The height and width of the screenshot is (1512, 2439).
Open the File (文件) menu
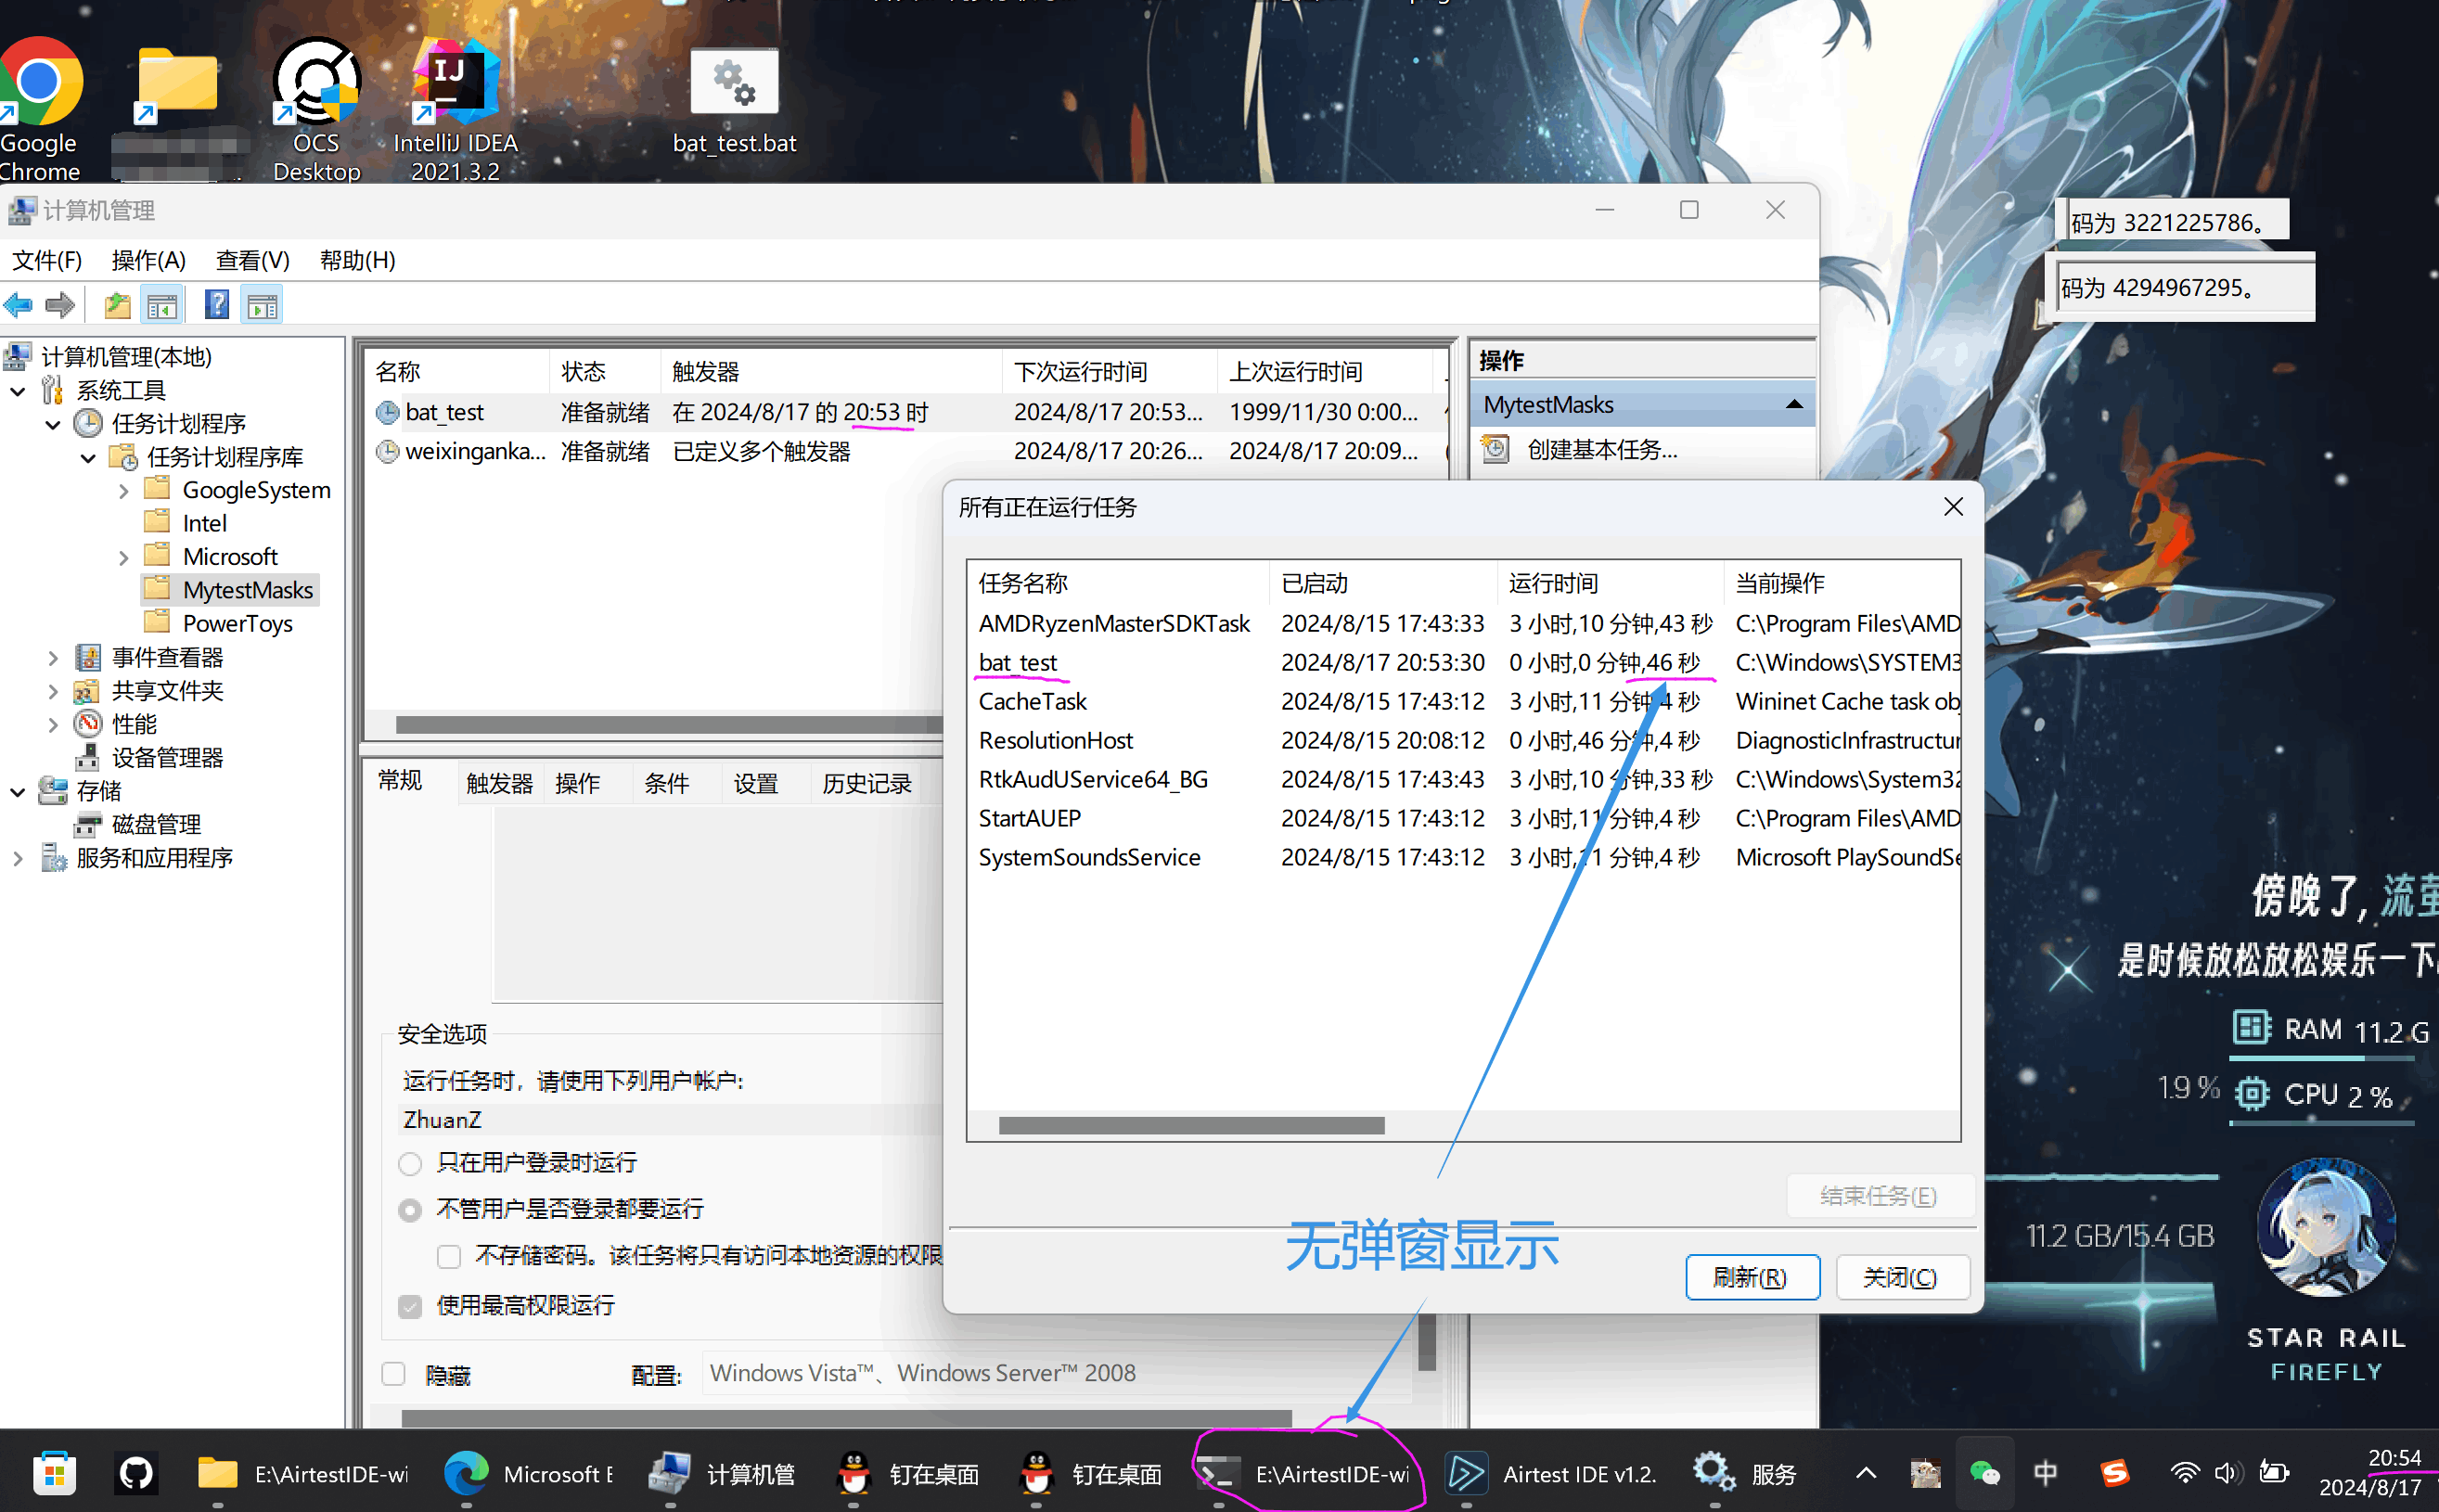coord(46,260)
